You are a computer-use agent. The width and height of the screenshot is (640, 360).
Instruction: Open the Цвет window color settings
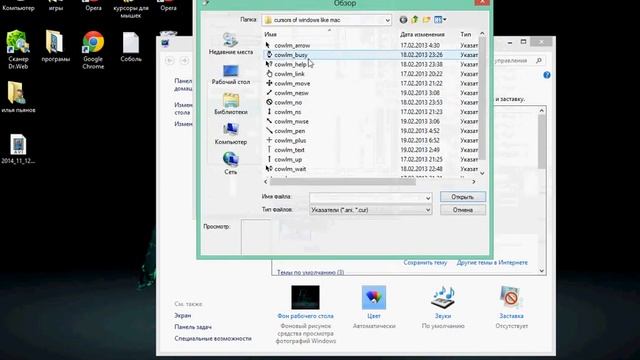coord(374,307)
